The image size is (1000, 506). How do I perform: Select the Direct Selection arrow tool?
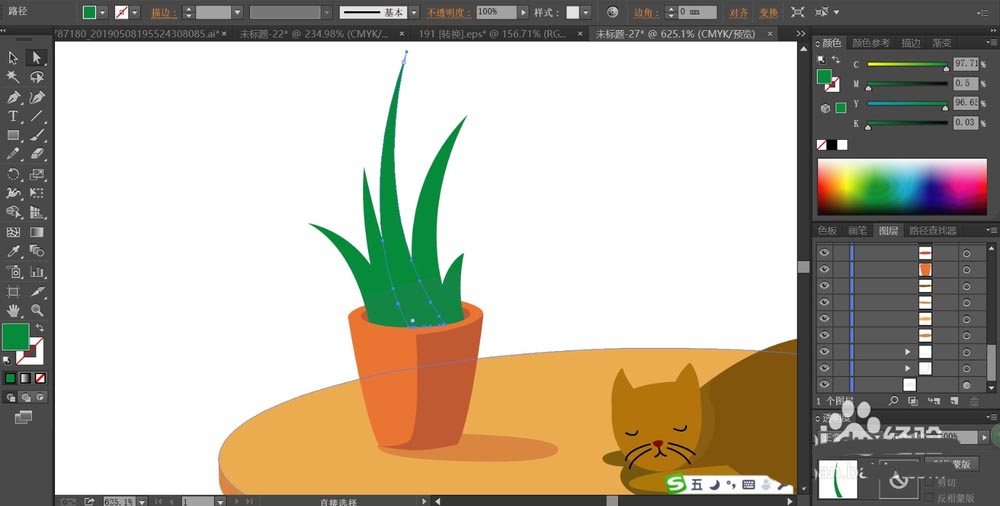pyautogui.click(x=36, y=58)
